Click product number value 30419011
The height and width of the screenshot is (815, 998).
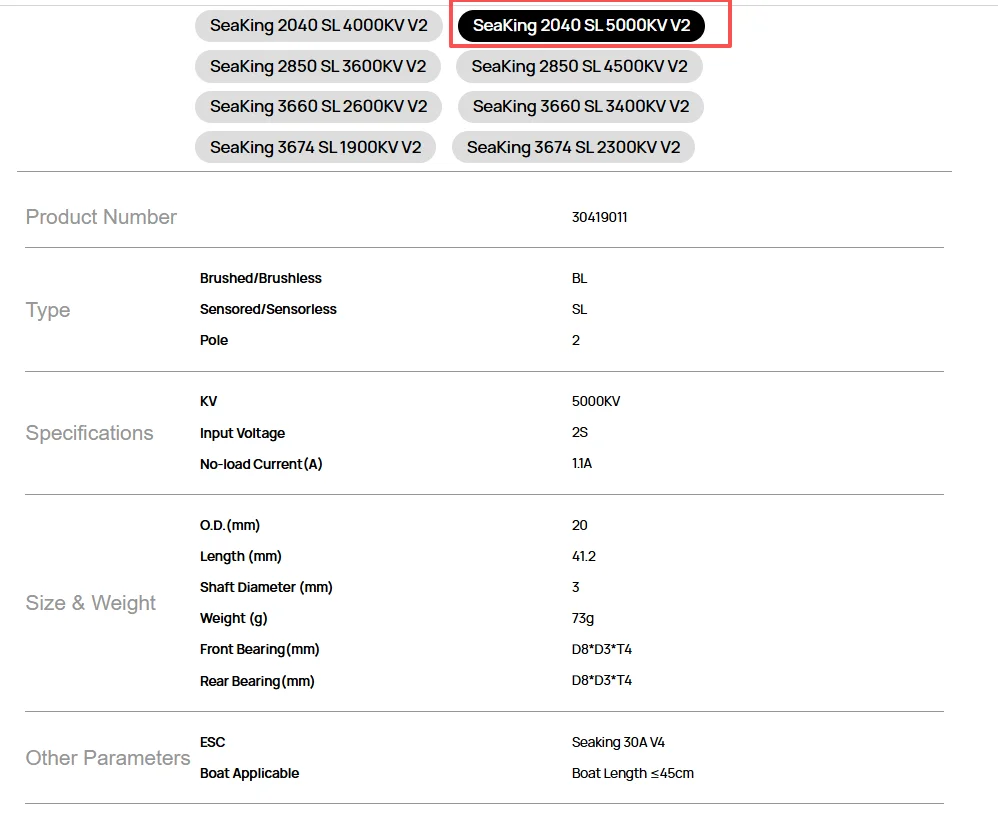[x=599, y=217]
